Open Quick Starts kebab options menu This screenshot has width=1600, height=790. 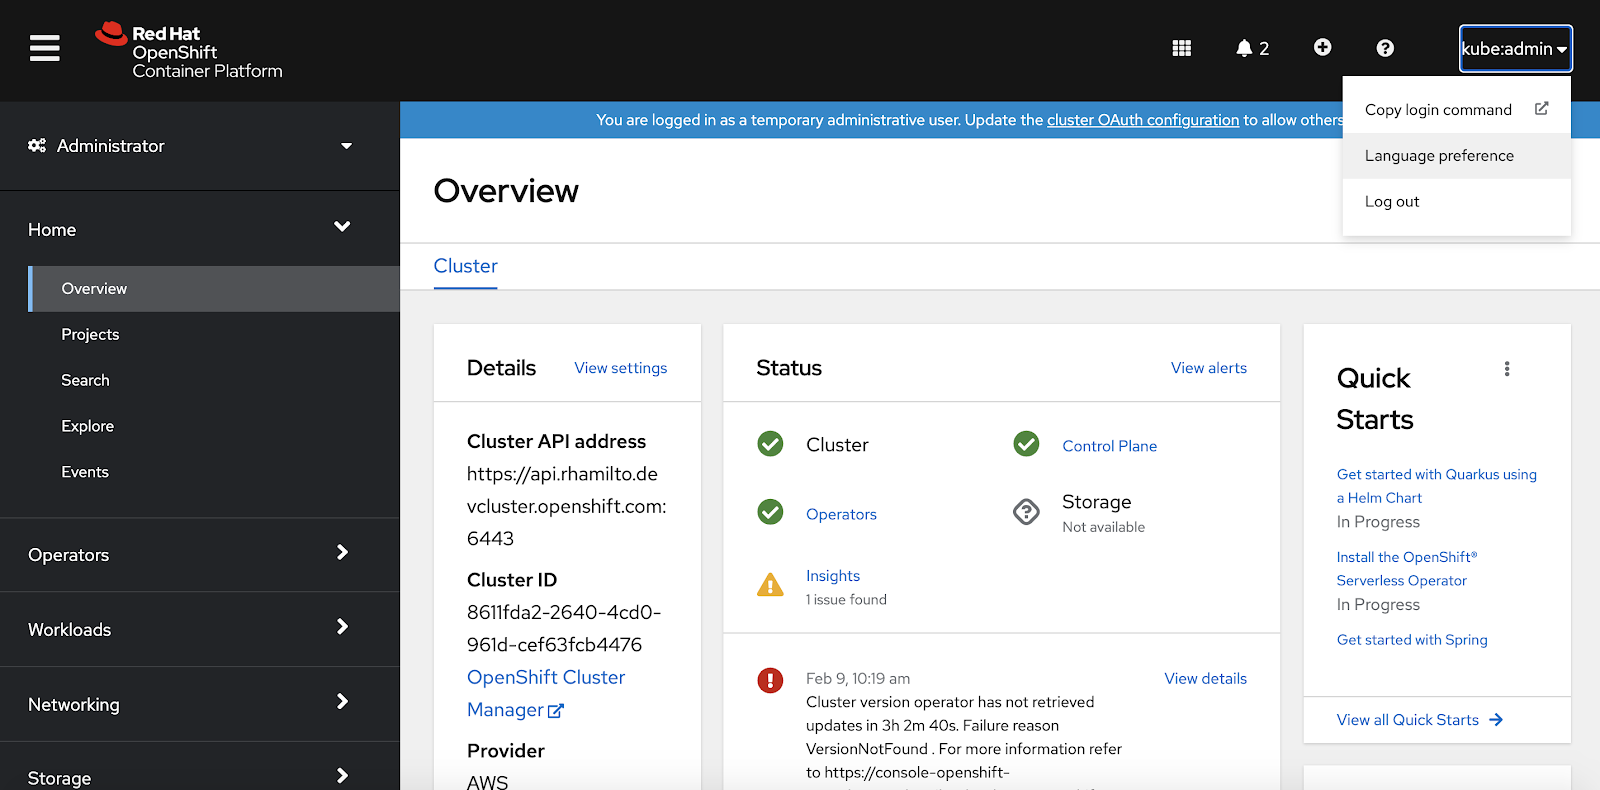tap(1506, 369)
